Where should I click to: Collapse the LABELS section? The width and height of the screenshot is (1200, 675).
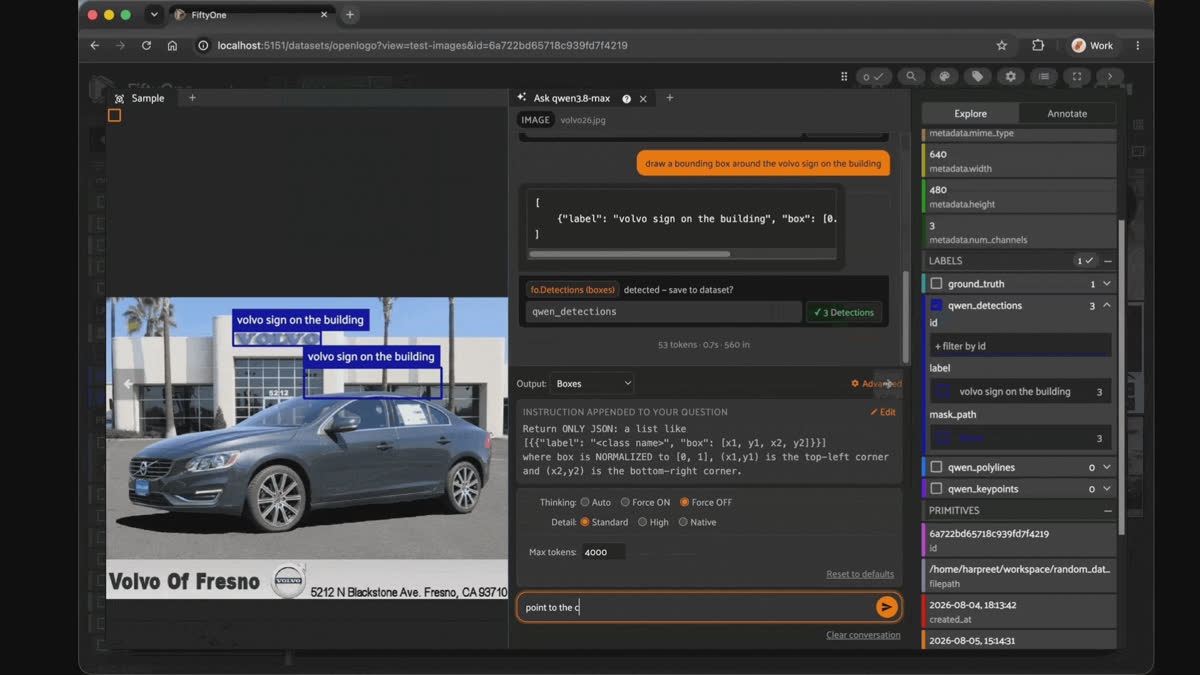click(1108, 261)
